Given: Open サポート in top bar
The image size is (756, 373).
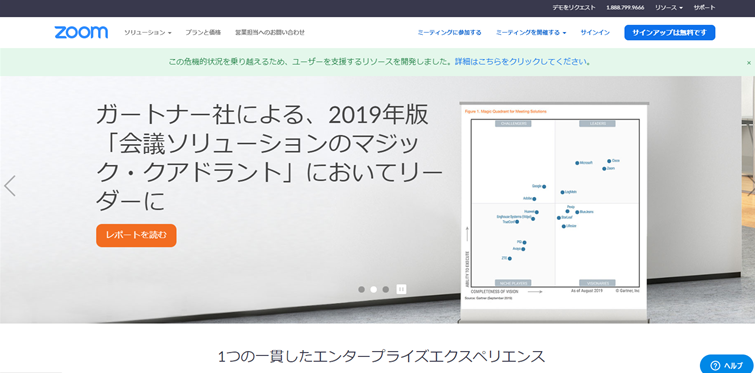Looking at the screenshot, I should click(704, 8).
